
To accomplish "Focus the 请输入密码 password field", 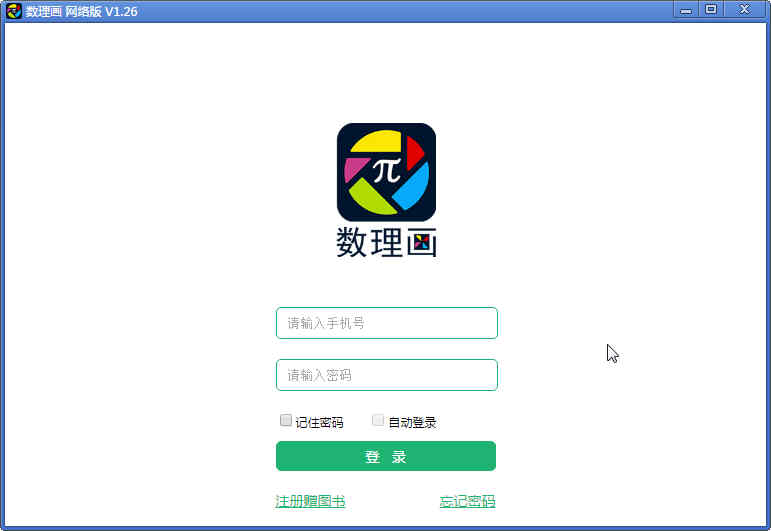I will [387, 375].
